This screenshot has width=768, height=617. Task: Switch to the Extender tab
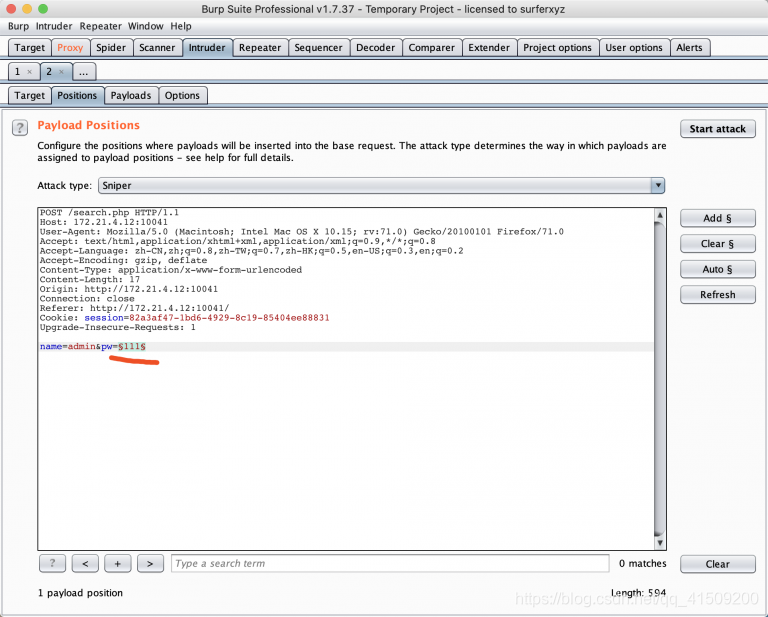click(489, 47)
